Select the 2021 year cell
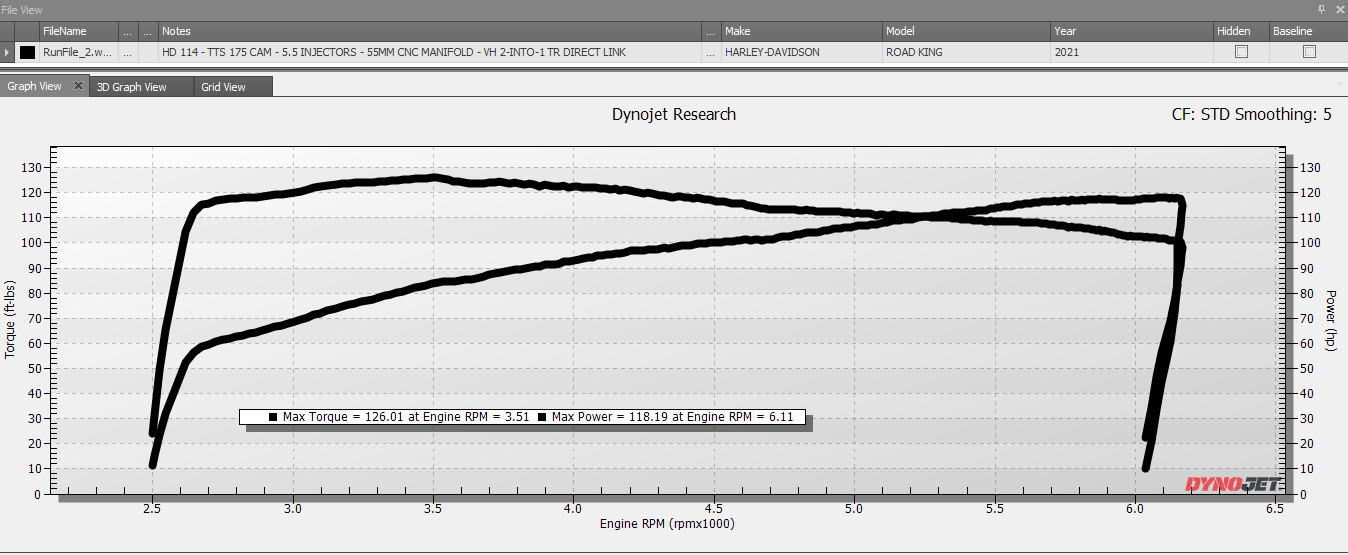The height and width of the screenshot is (555, 1348). (1131, 52)
